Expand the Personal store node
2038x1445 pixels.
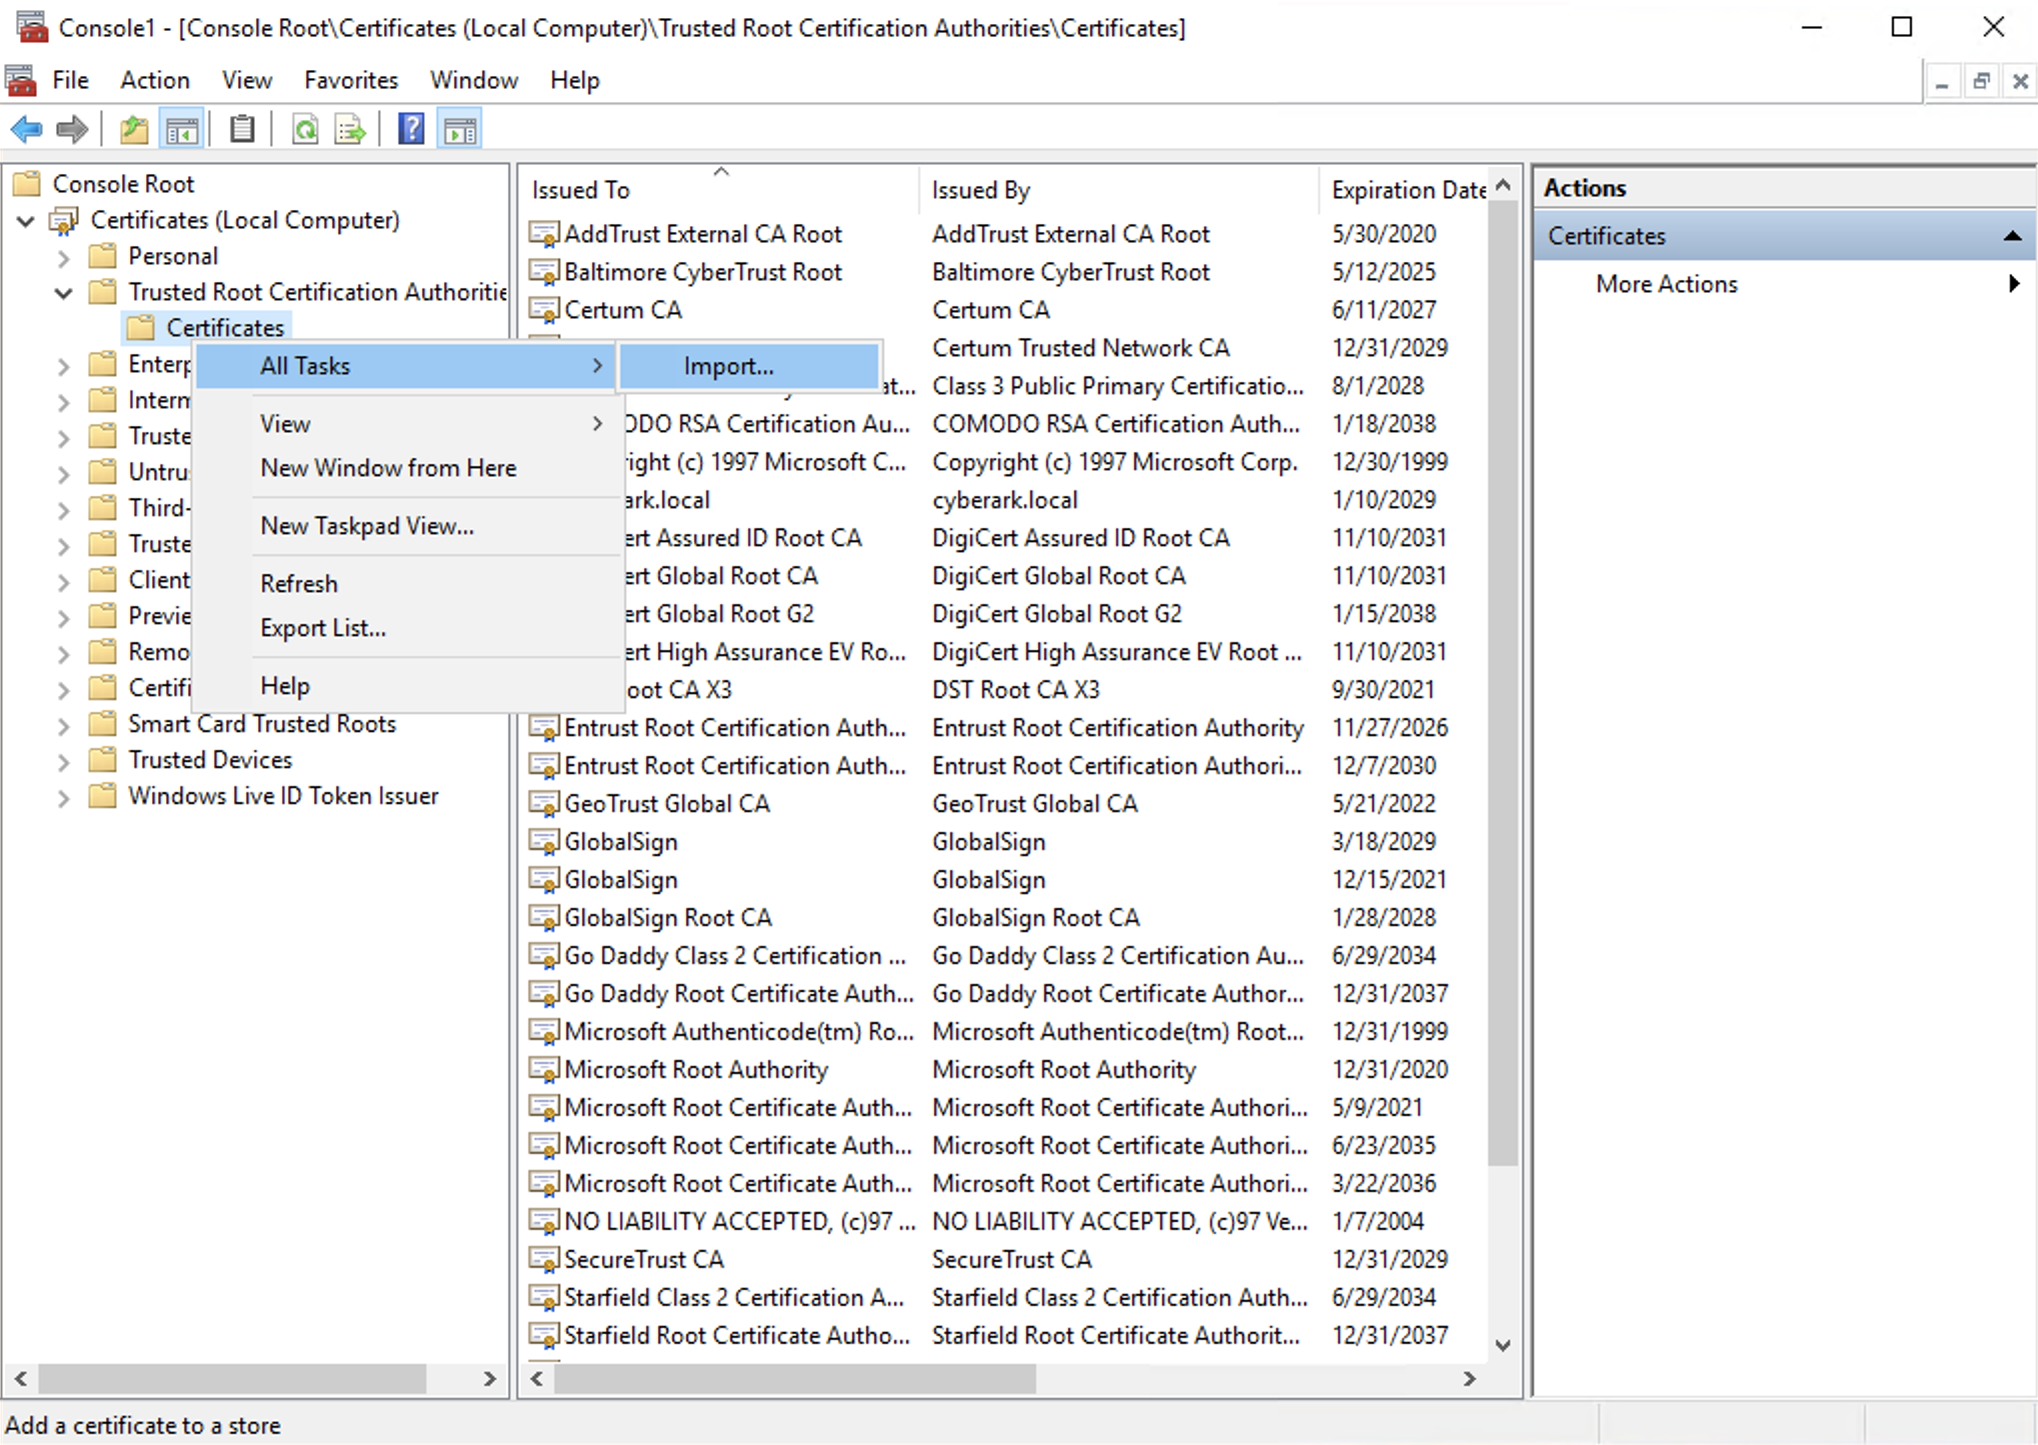pyautogui.click(x=64, y=258)
